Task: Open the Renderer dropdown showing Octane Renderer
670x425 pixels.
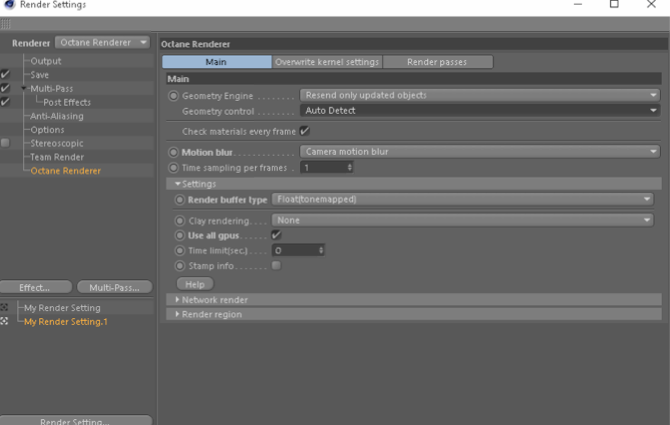Action: [x=103, y=42]
